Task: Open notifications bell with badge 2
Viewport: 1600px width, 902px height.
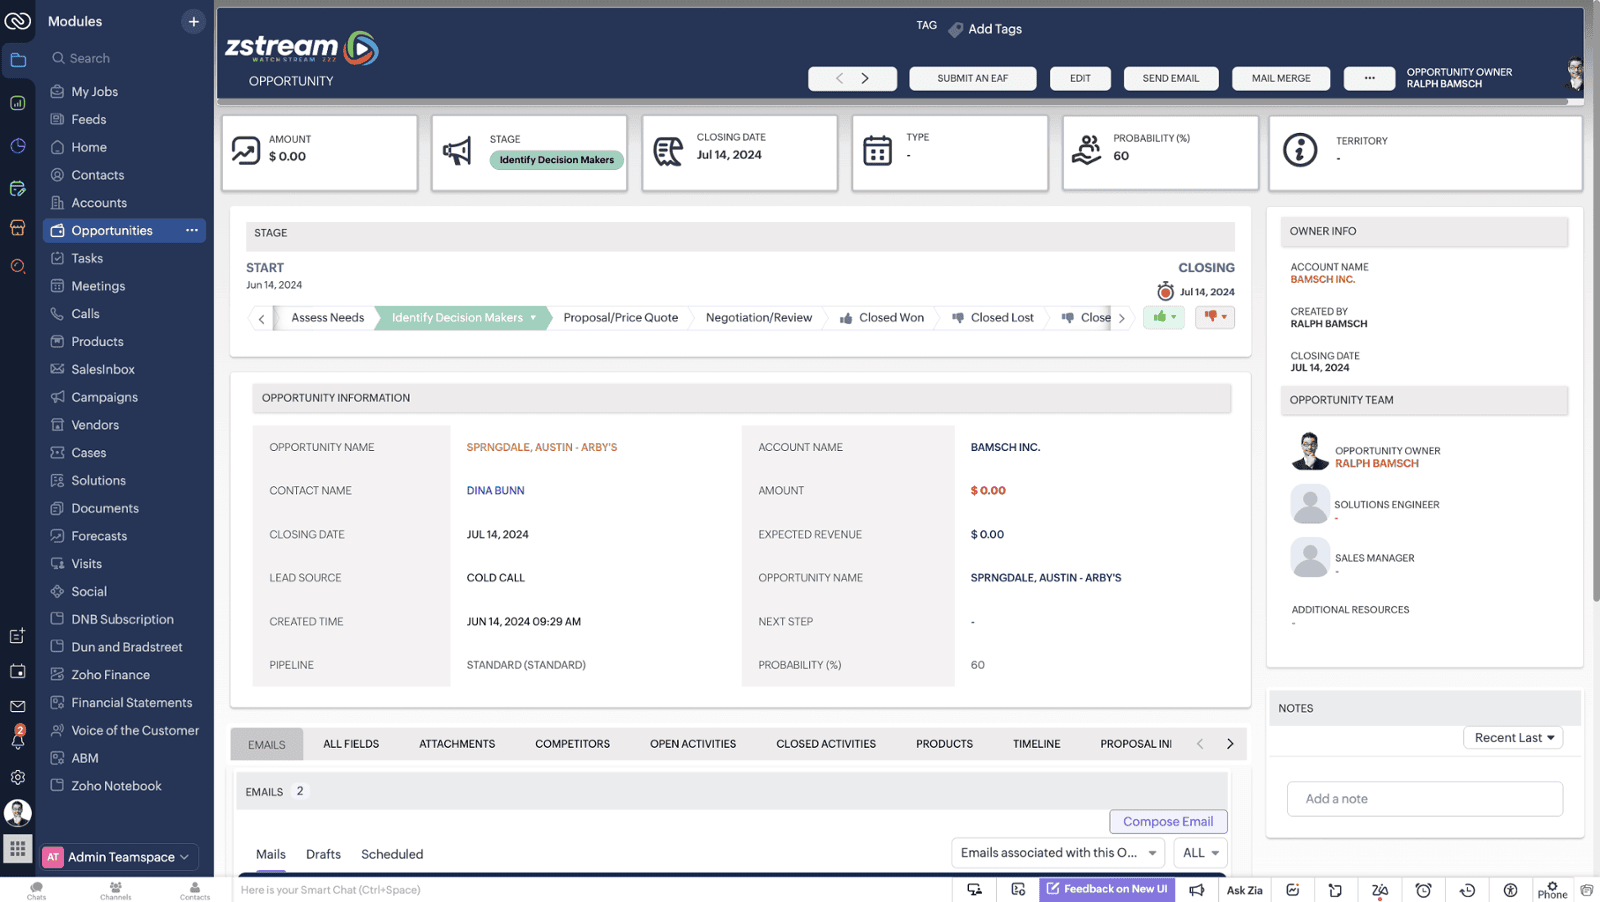Action: pyautogui.click(x=18, y=738)
